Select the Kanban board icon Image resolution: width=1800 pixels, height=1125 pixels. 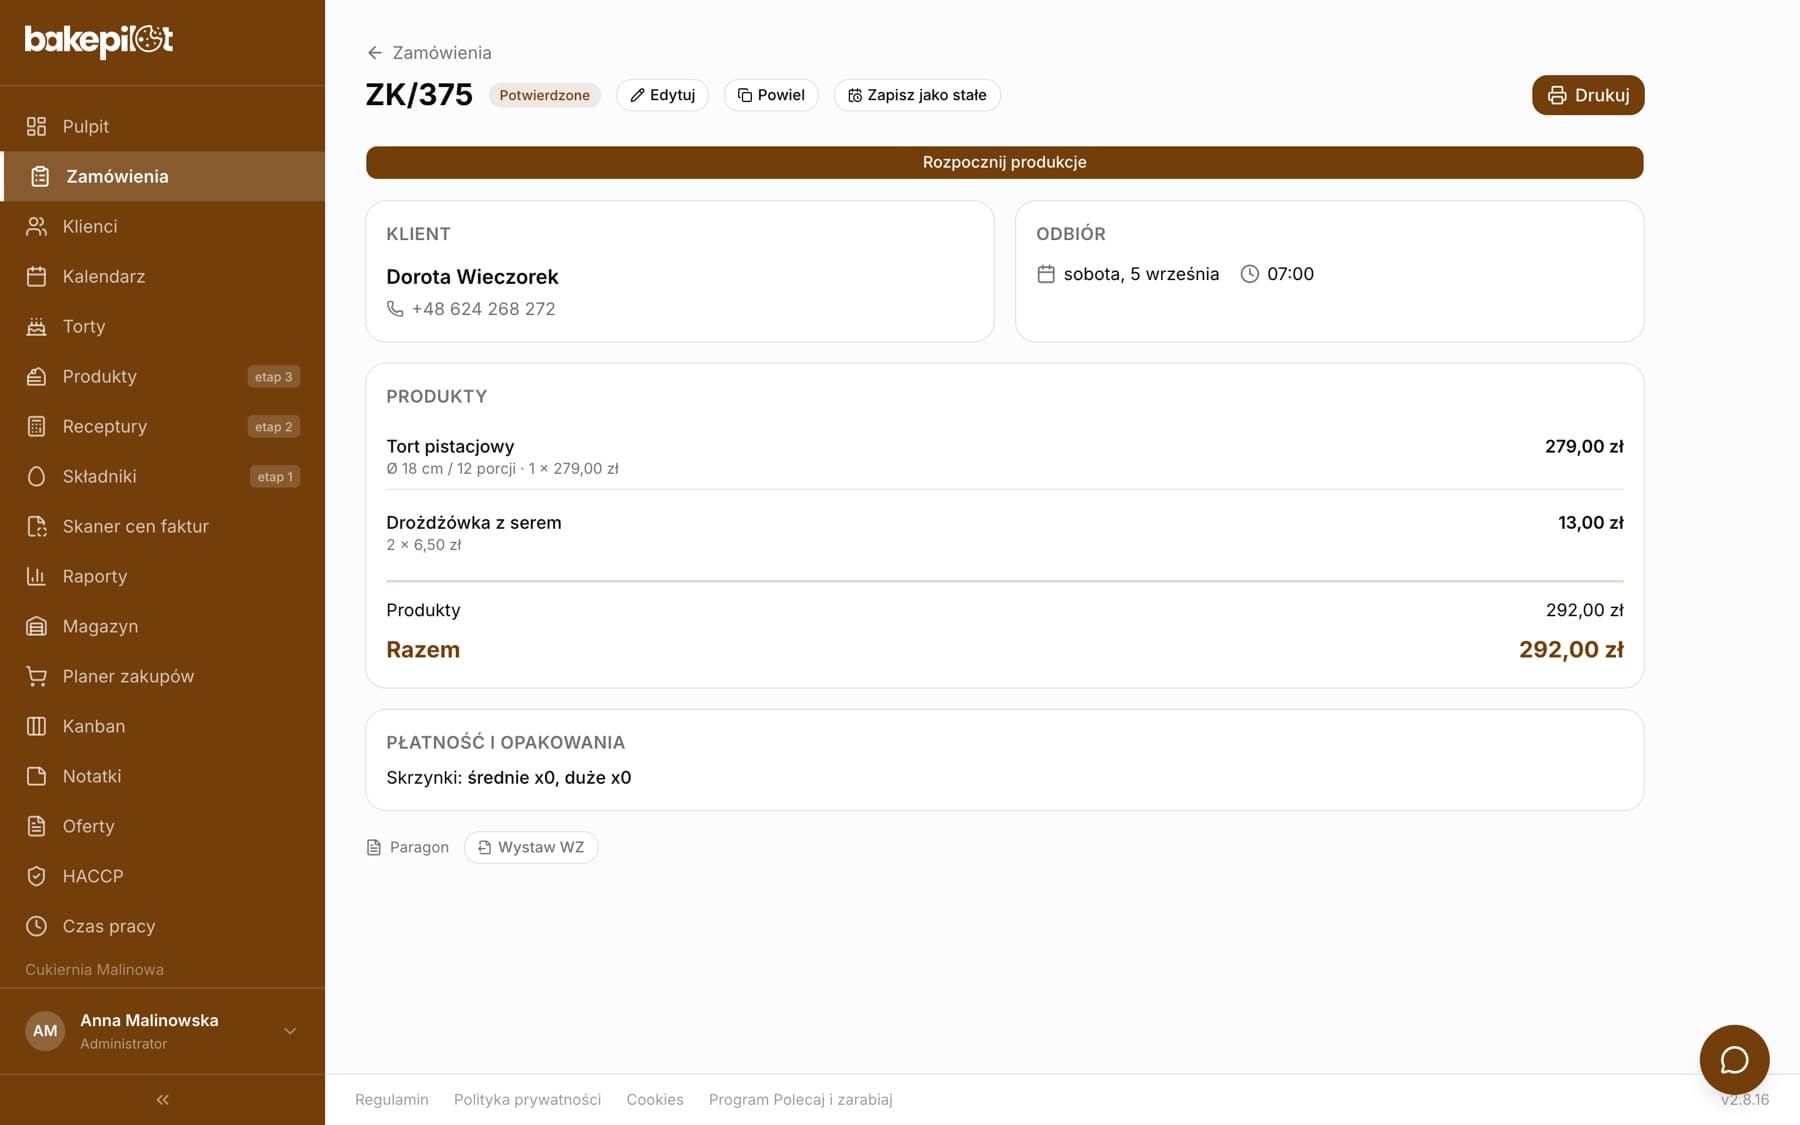(36, 726)
